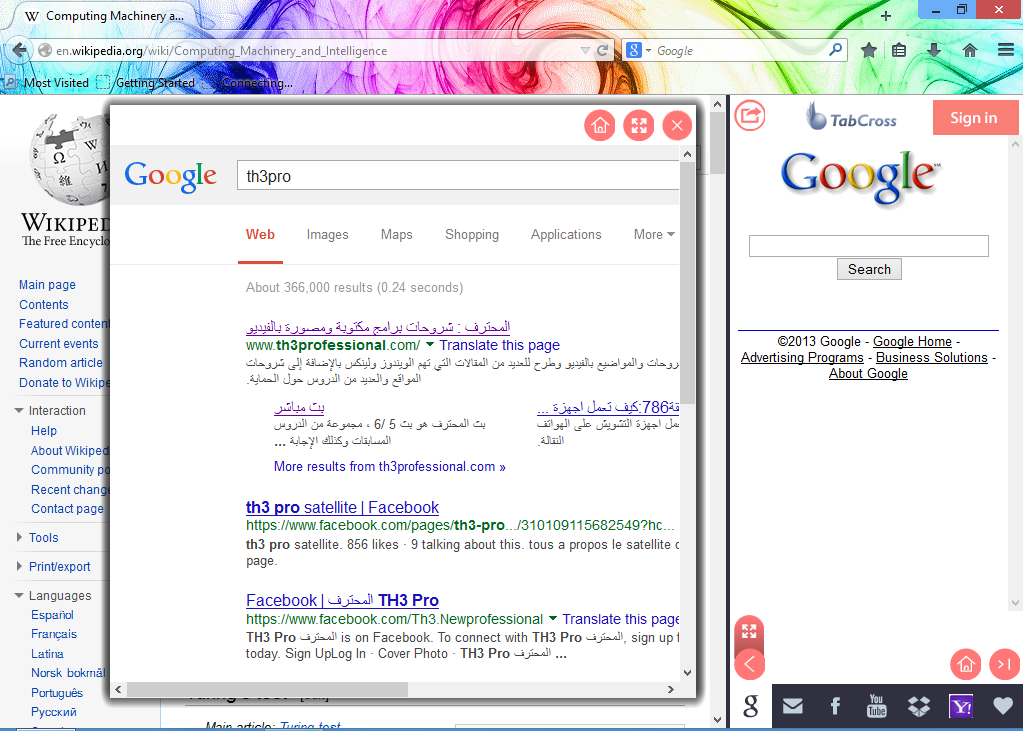This screenshot has width=1023, height=731.
Task: Click the browser back arrow button
Action: point(20,50)
